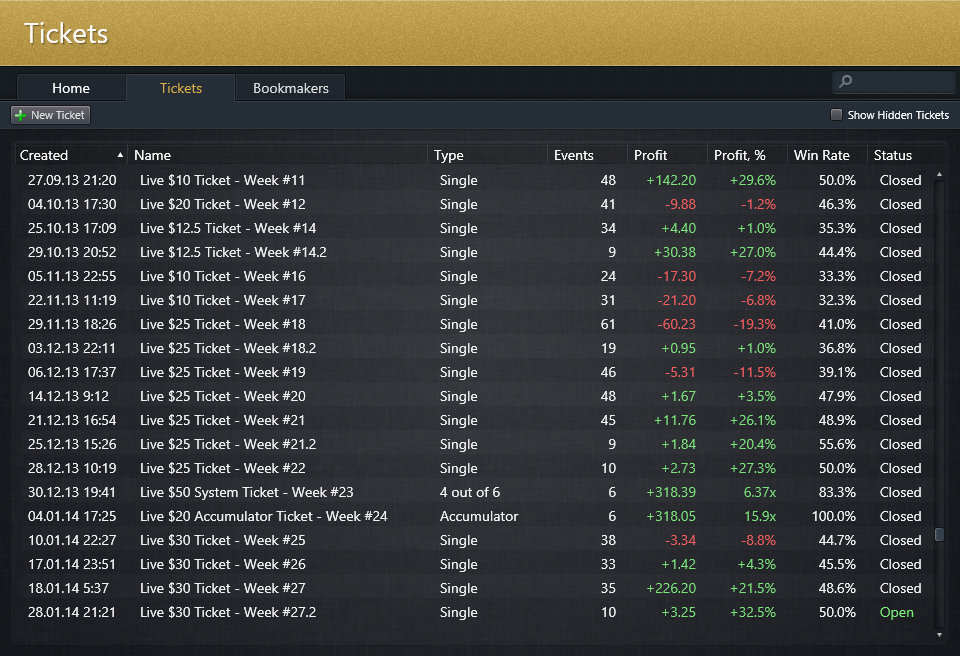Image resolution: width=960 pixels, height=656 pixels.
Task: Click the sort arrow on Created column
Action: coord(120,155)
